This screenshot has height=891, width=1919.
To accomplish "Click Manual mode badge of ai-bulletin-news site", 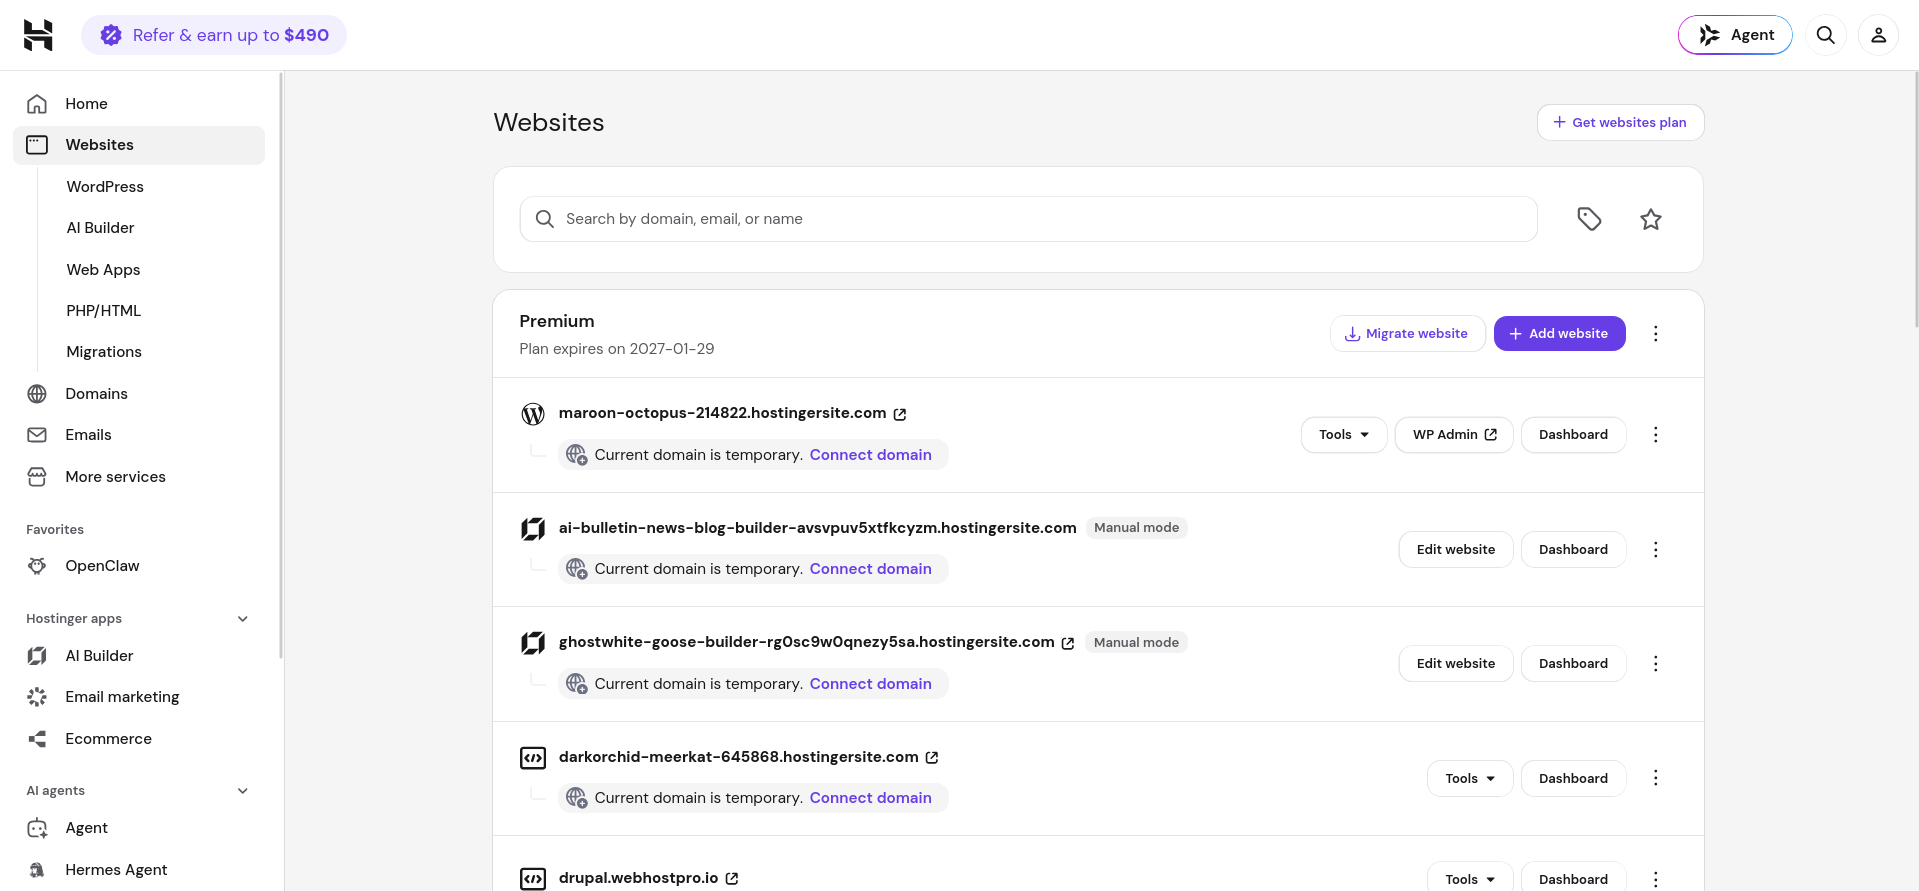I will click(x=1136, y=528).
